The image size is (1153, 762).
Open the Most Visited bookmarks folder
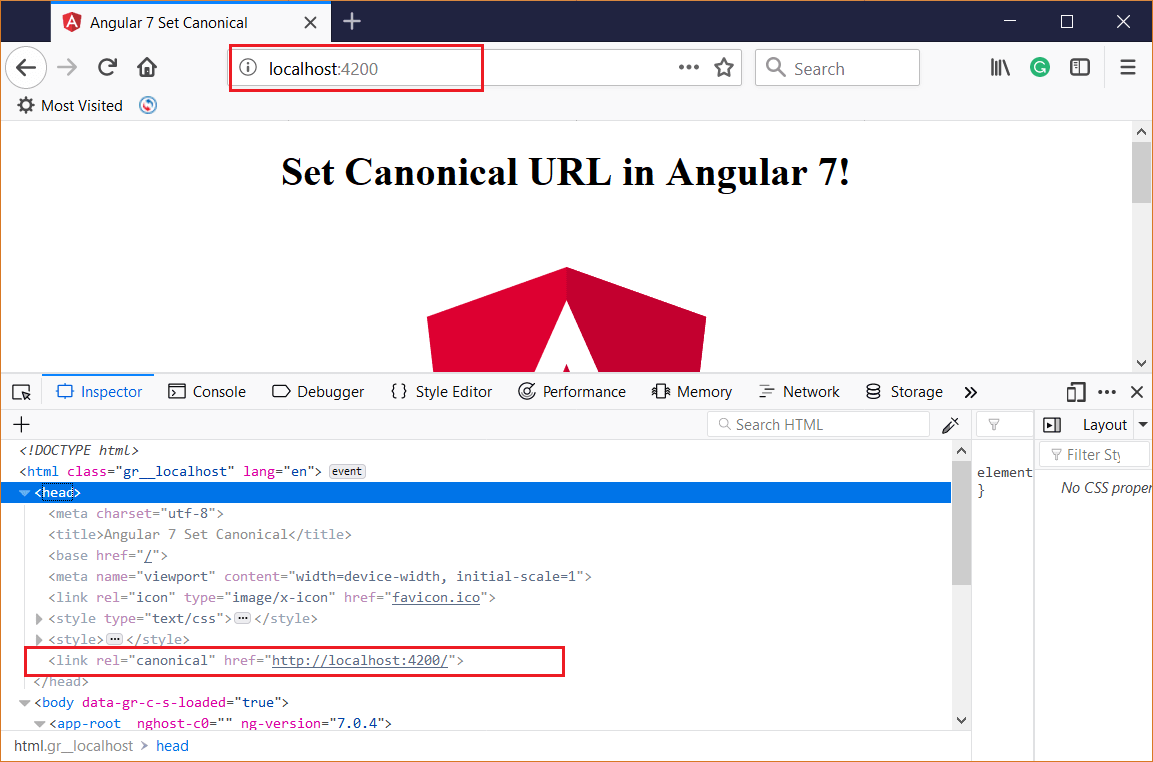71,105
